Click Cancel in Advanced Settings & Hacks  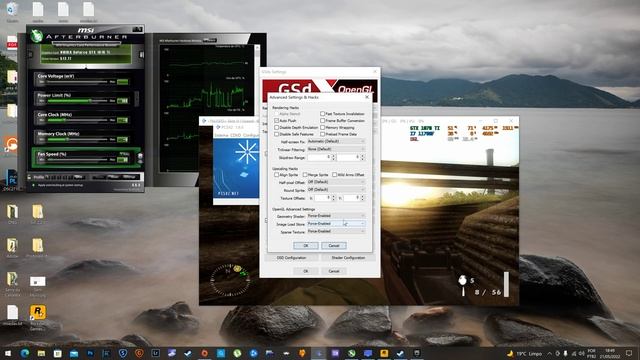coord(334,245)
